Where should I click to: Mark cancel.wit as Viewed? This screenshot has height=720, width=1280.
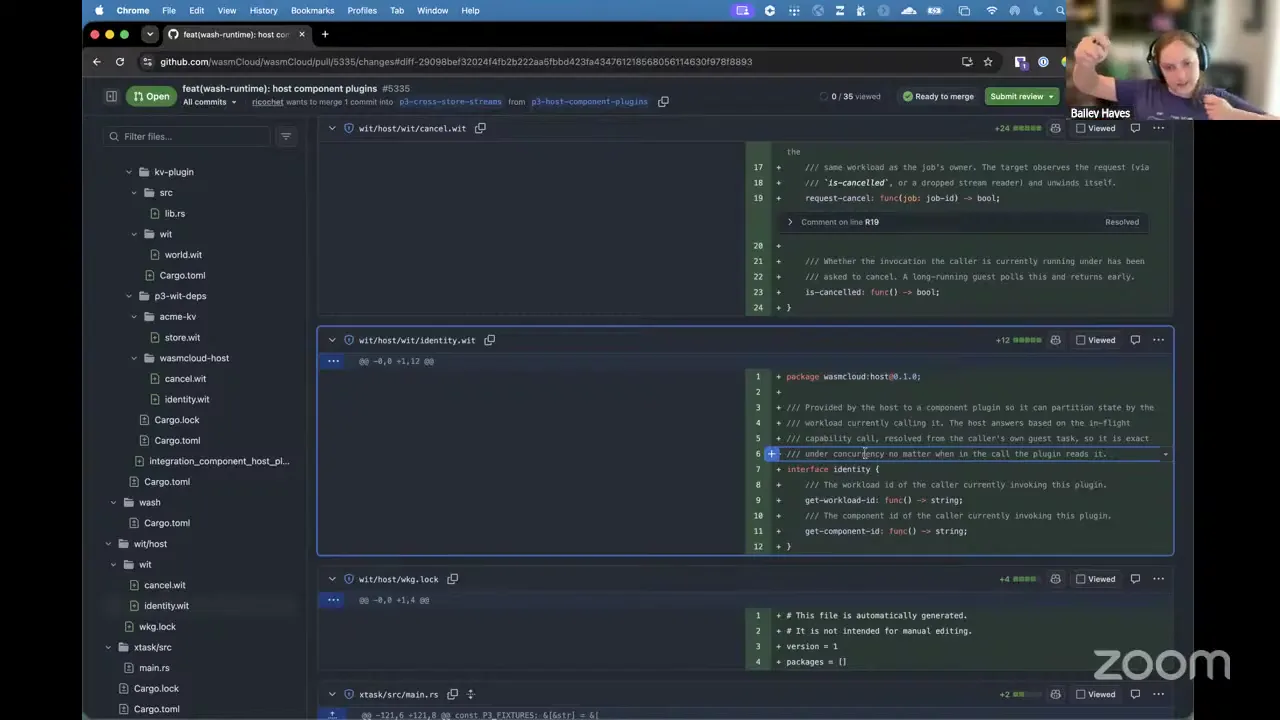pos(1095,128)
